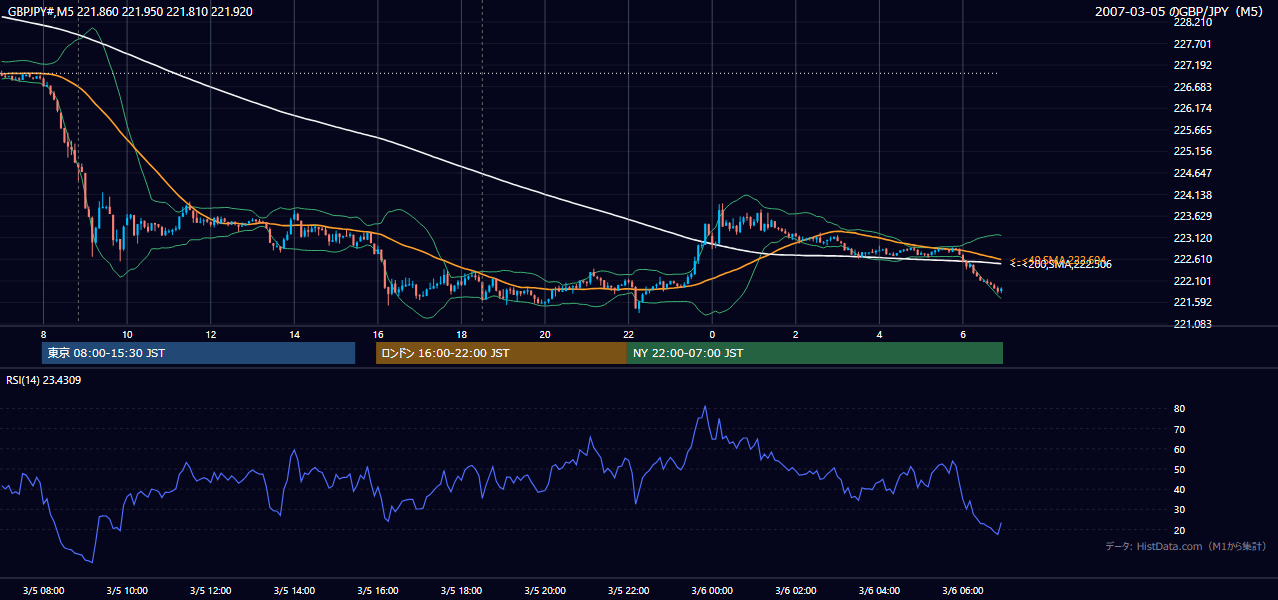
Task: Click the 3/5 18:00 bottom time label
Action: (x=461, y=590)
